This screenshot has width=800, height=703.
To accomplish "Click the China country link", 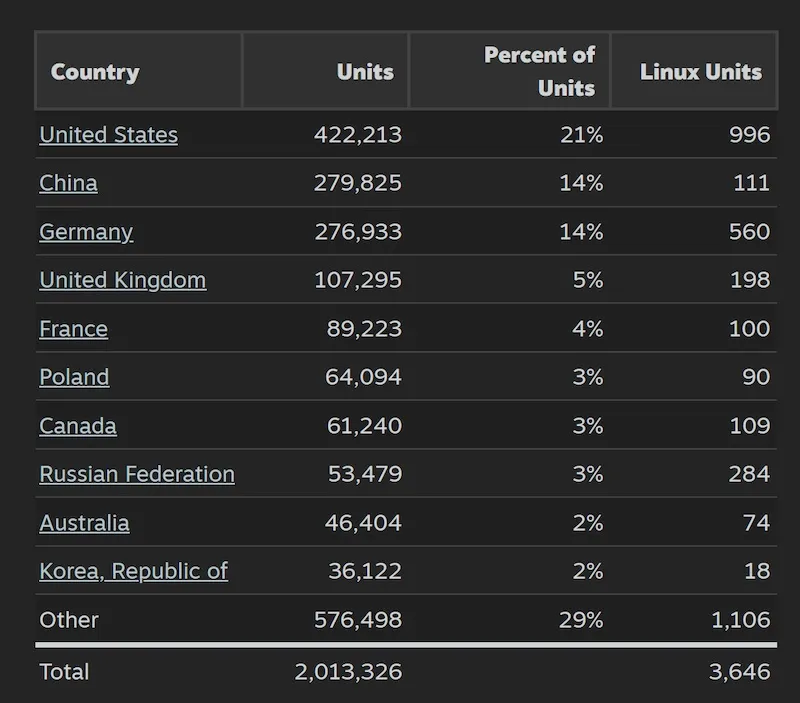I will tap(68, 183).
